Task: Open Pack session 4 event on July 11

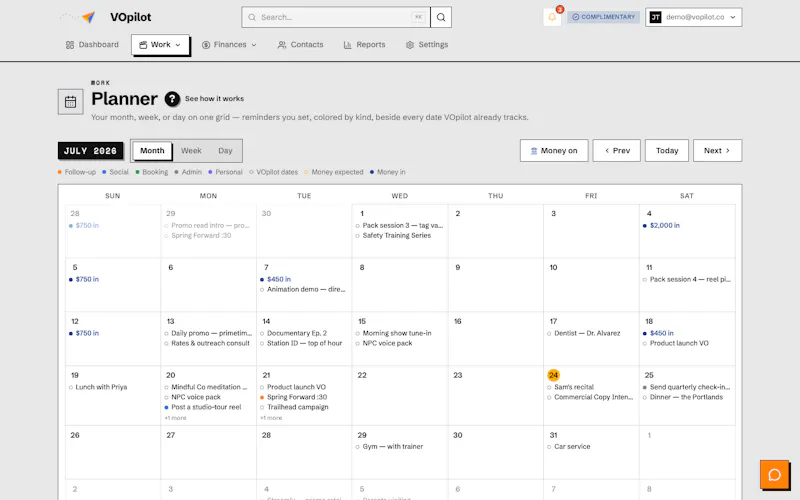Action: pos(687,280)
